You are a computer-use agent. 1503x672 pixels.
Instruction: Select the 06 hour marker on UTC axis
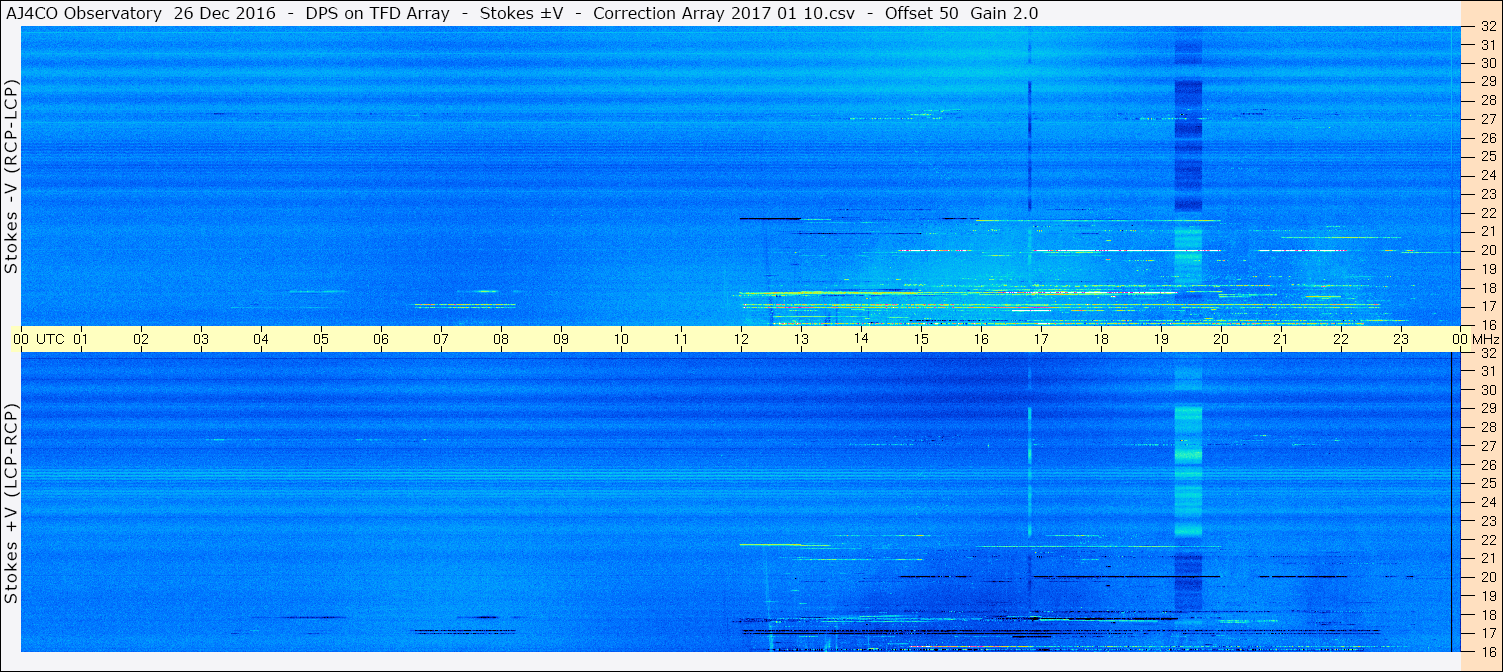tap(381, 340)
